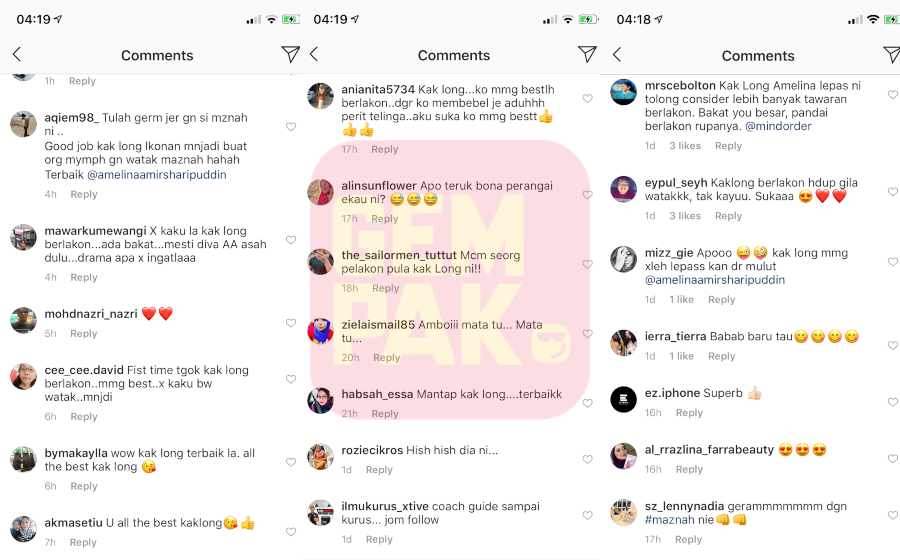View mizz_gie's profile avatar
Viewport: 900px width, 560px height.
point(623,259)
